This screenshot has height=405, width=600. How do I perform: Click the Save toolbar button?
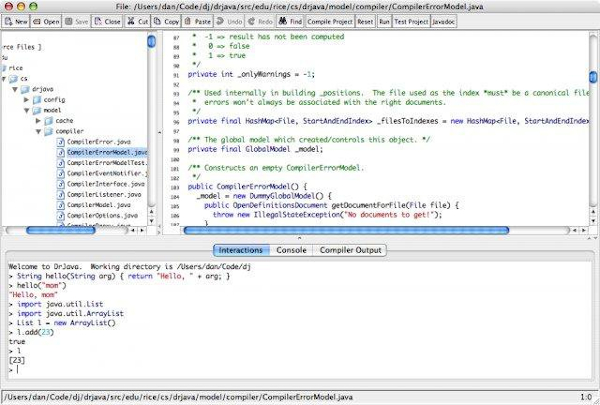(76, 21)
